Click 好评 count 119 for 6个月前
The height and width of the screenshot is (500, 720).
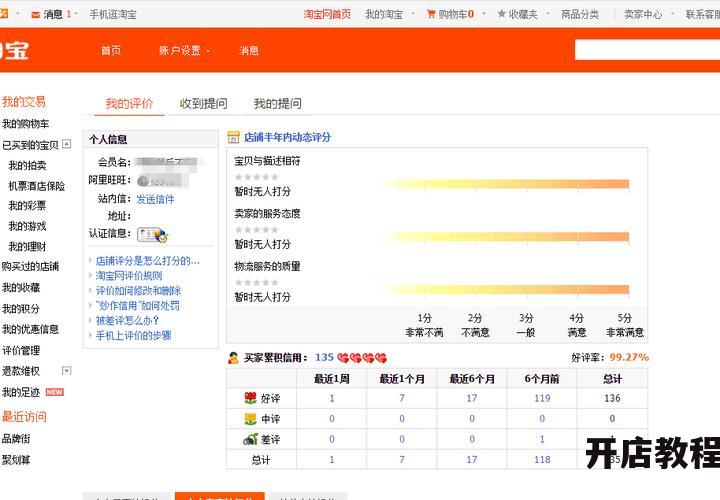(542, 398)
